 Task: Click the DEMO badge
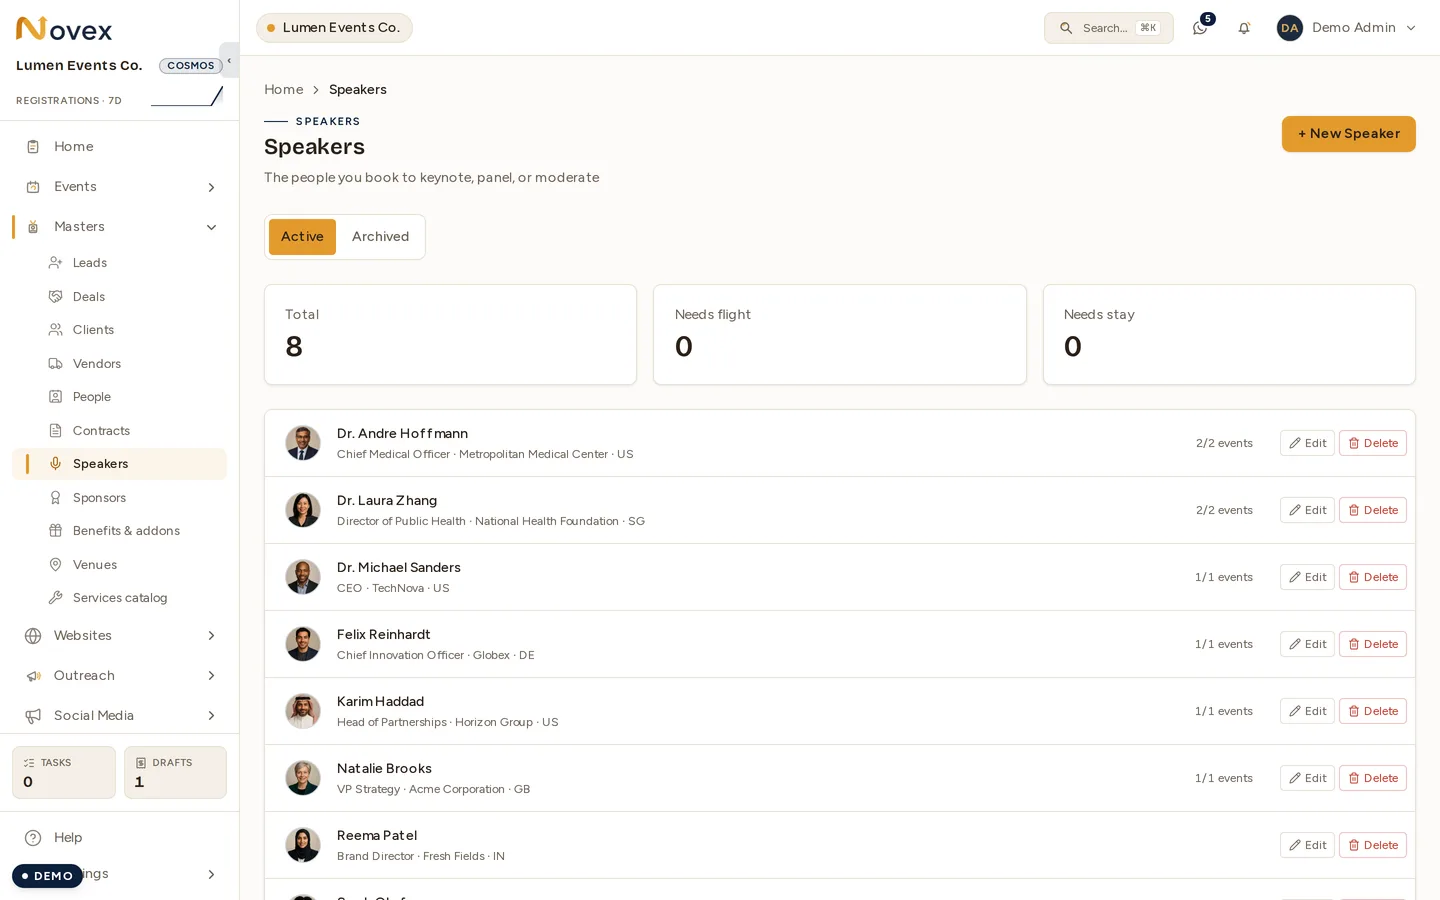click(x=47, y=876)
